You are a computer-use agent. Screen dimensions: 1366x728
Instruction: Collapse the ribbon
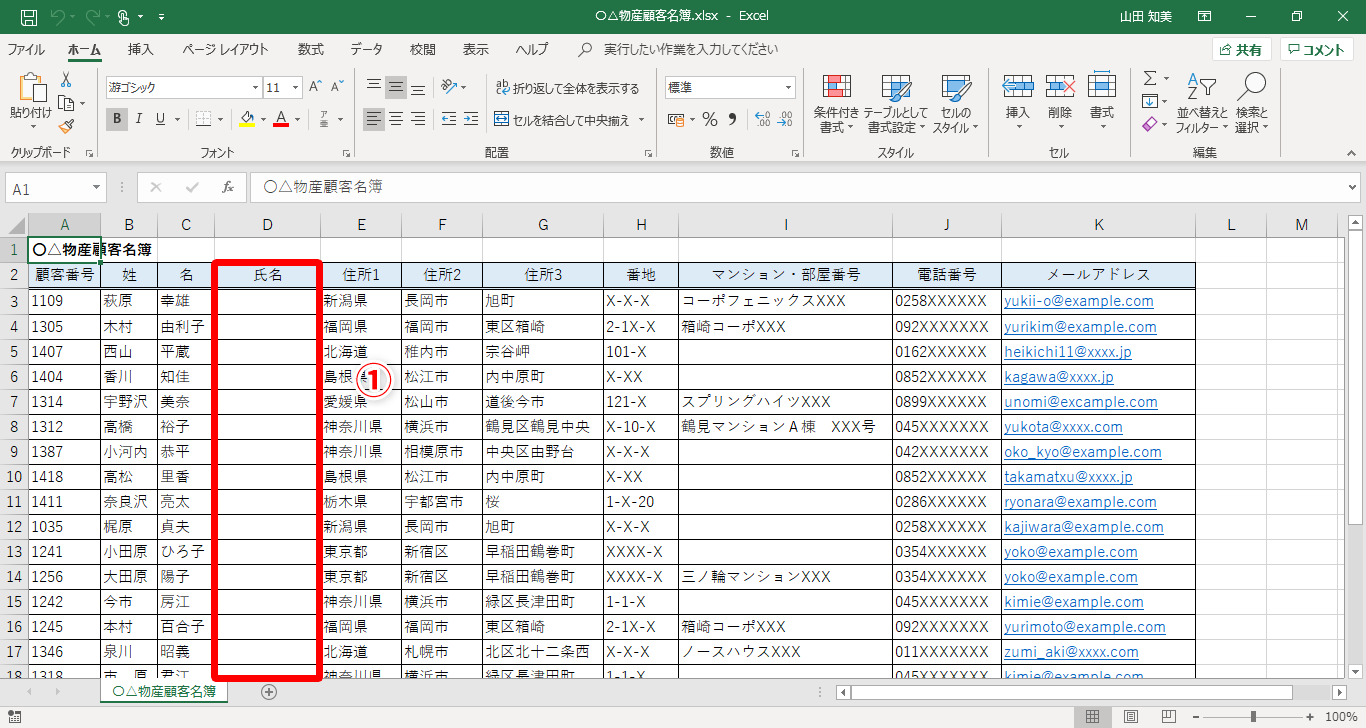click(x=1352, y=153)
